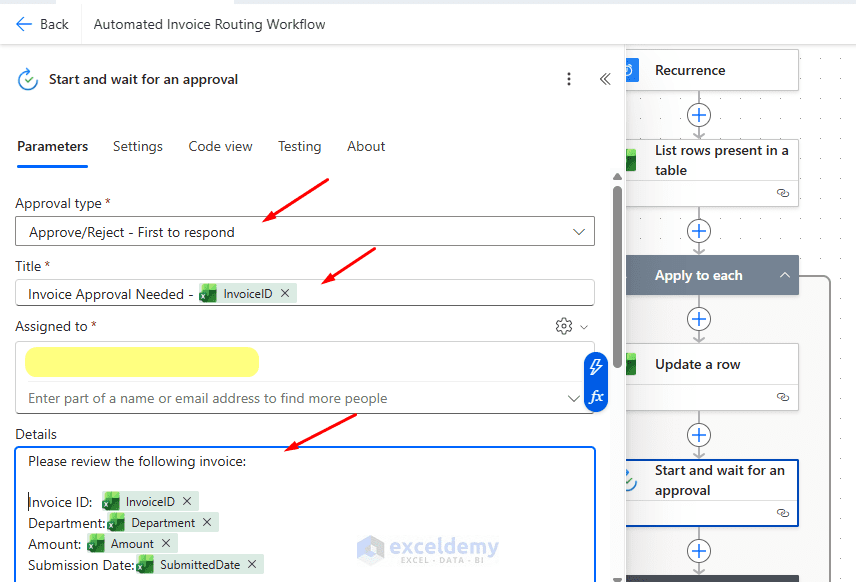Screen dimensions: 856x582
Task: Select List rows present in a table card
Action: click(x=712, y=173)
